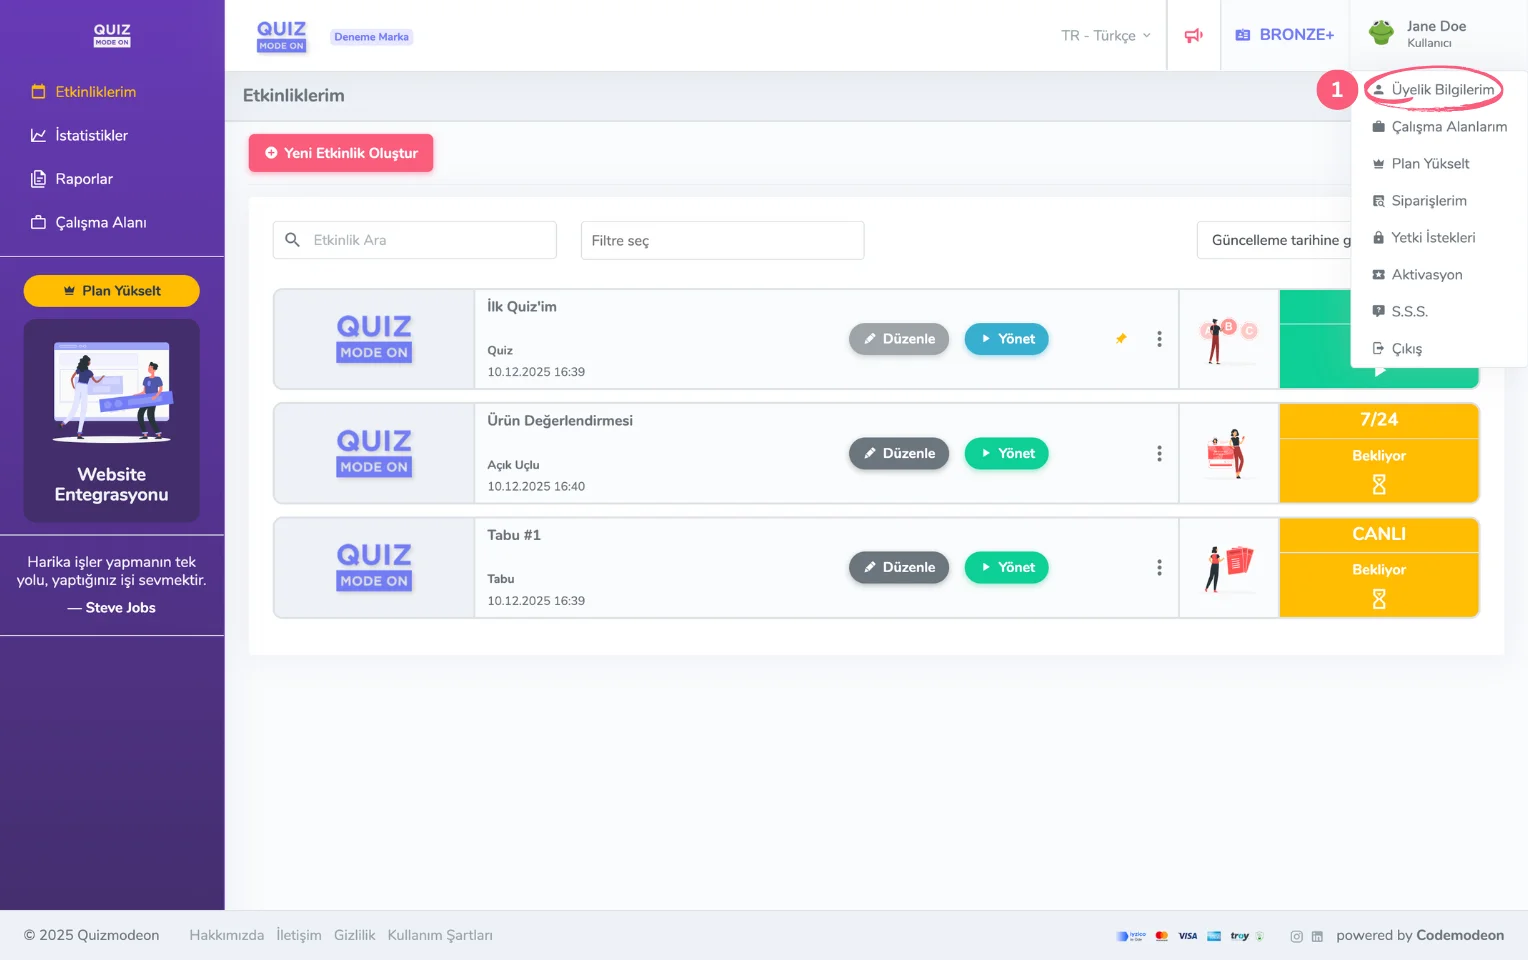Click Jane Doe's frog avatar
The image size is (1528, 960).
click(x=1381, y=34)
